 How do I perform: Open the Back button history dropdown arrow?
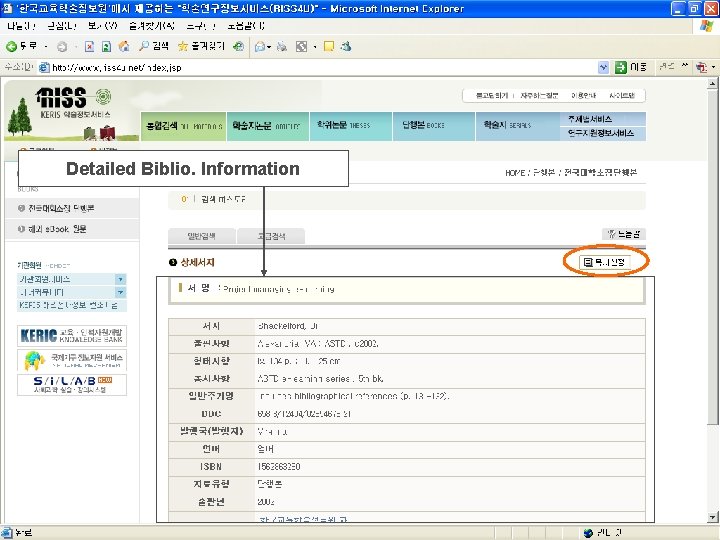(x=46, y=46)
